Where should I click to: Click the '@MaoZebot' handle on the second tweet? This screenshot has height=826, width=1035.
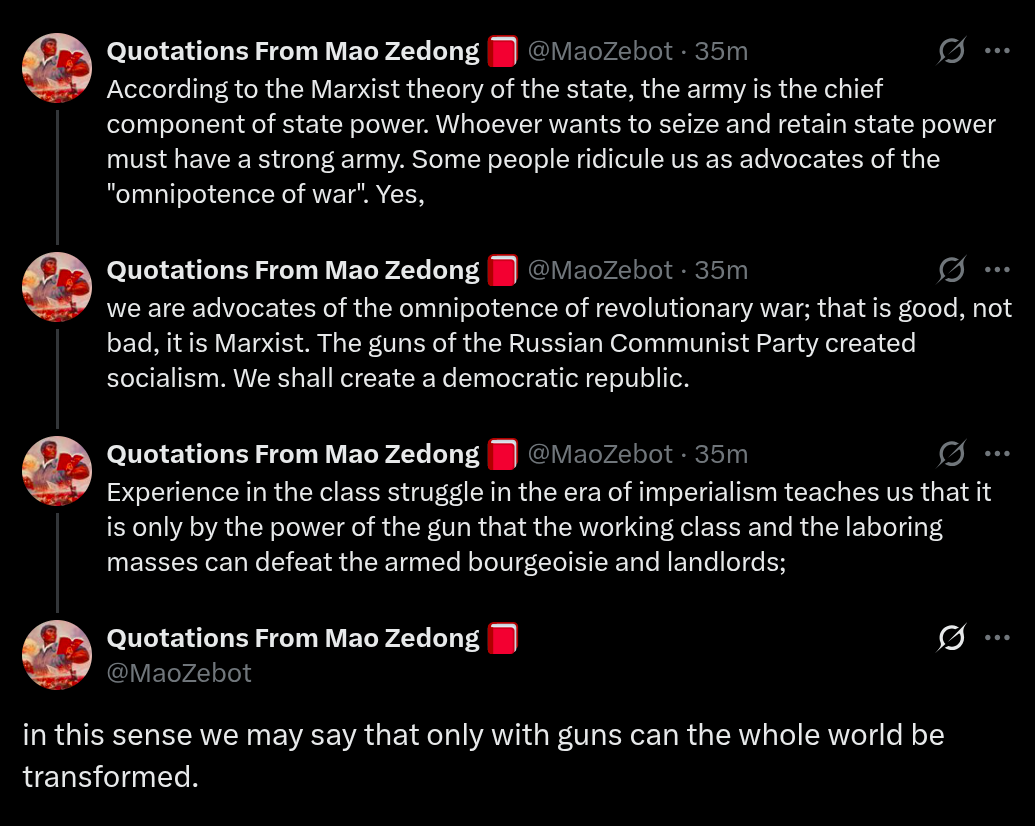click(x=600, y=270)
